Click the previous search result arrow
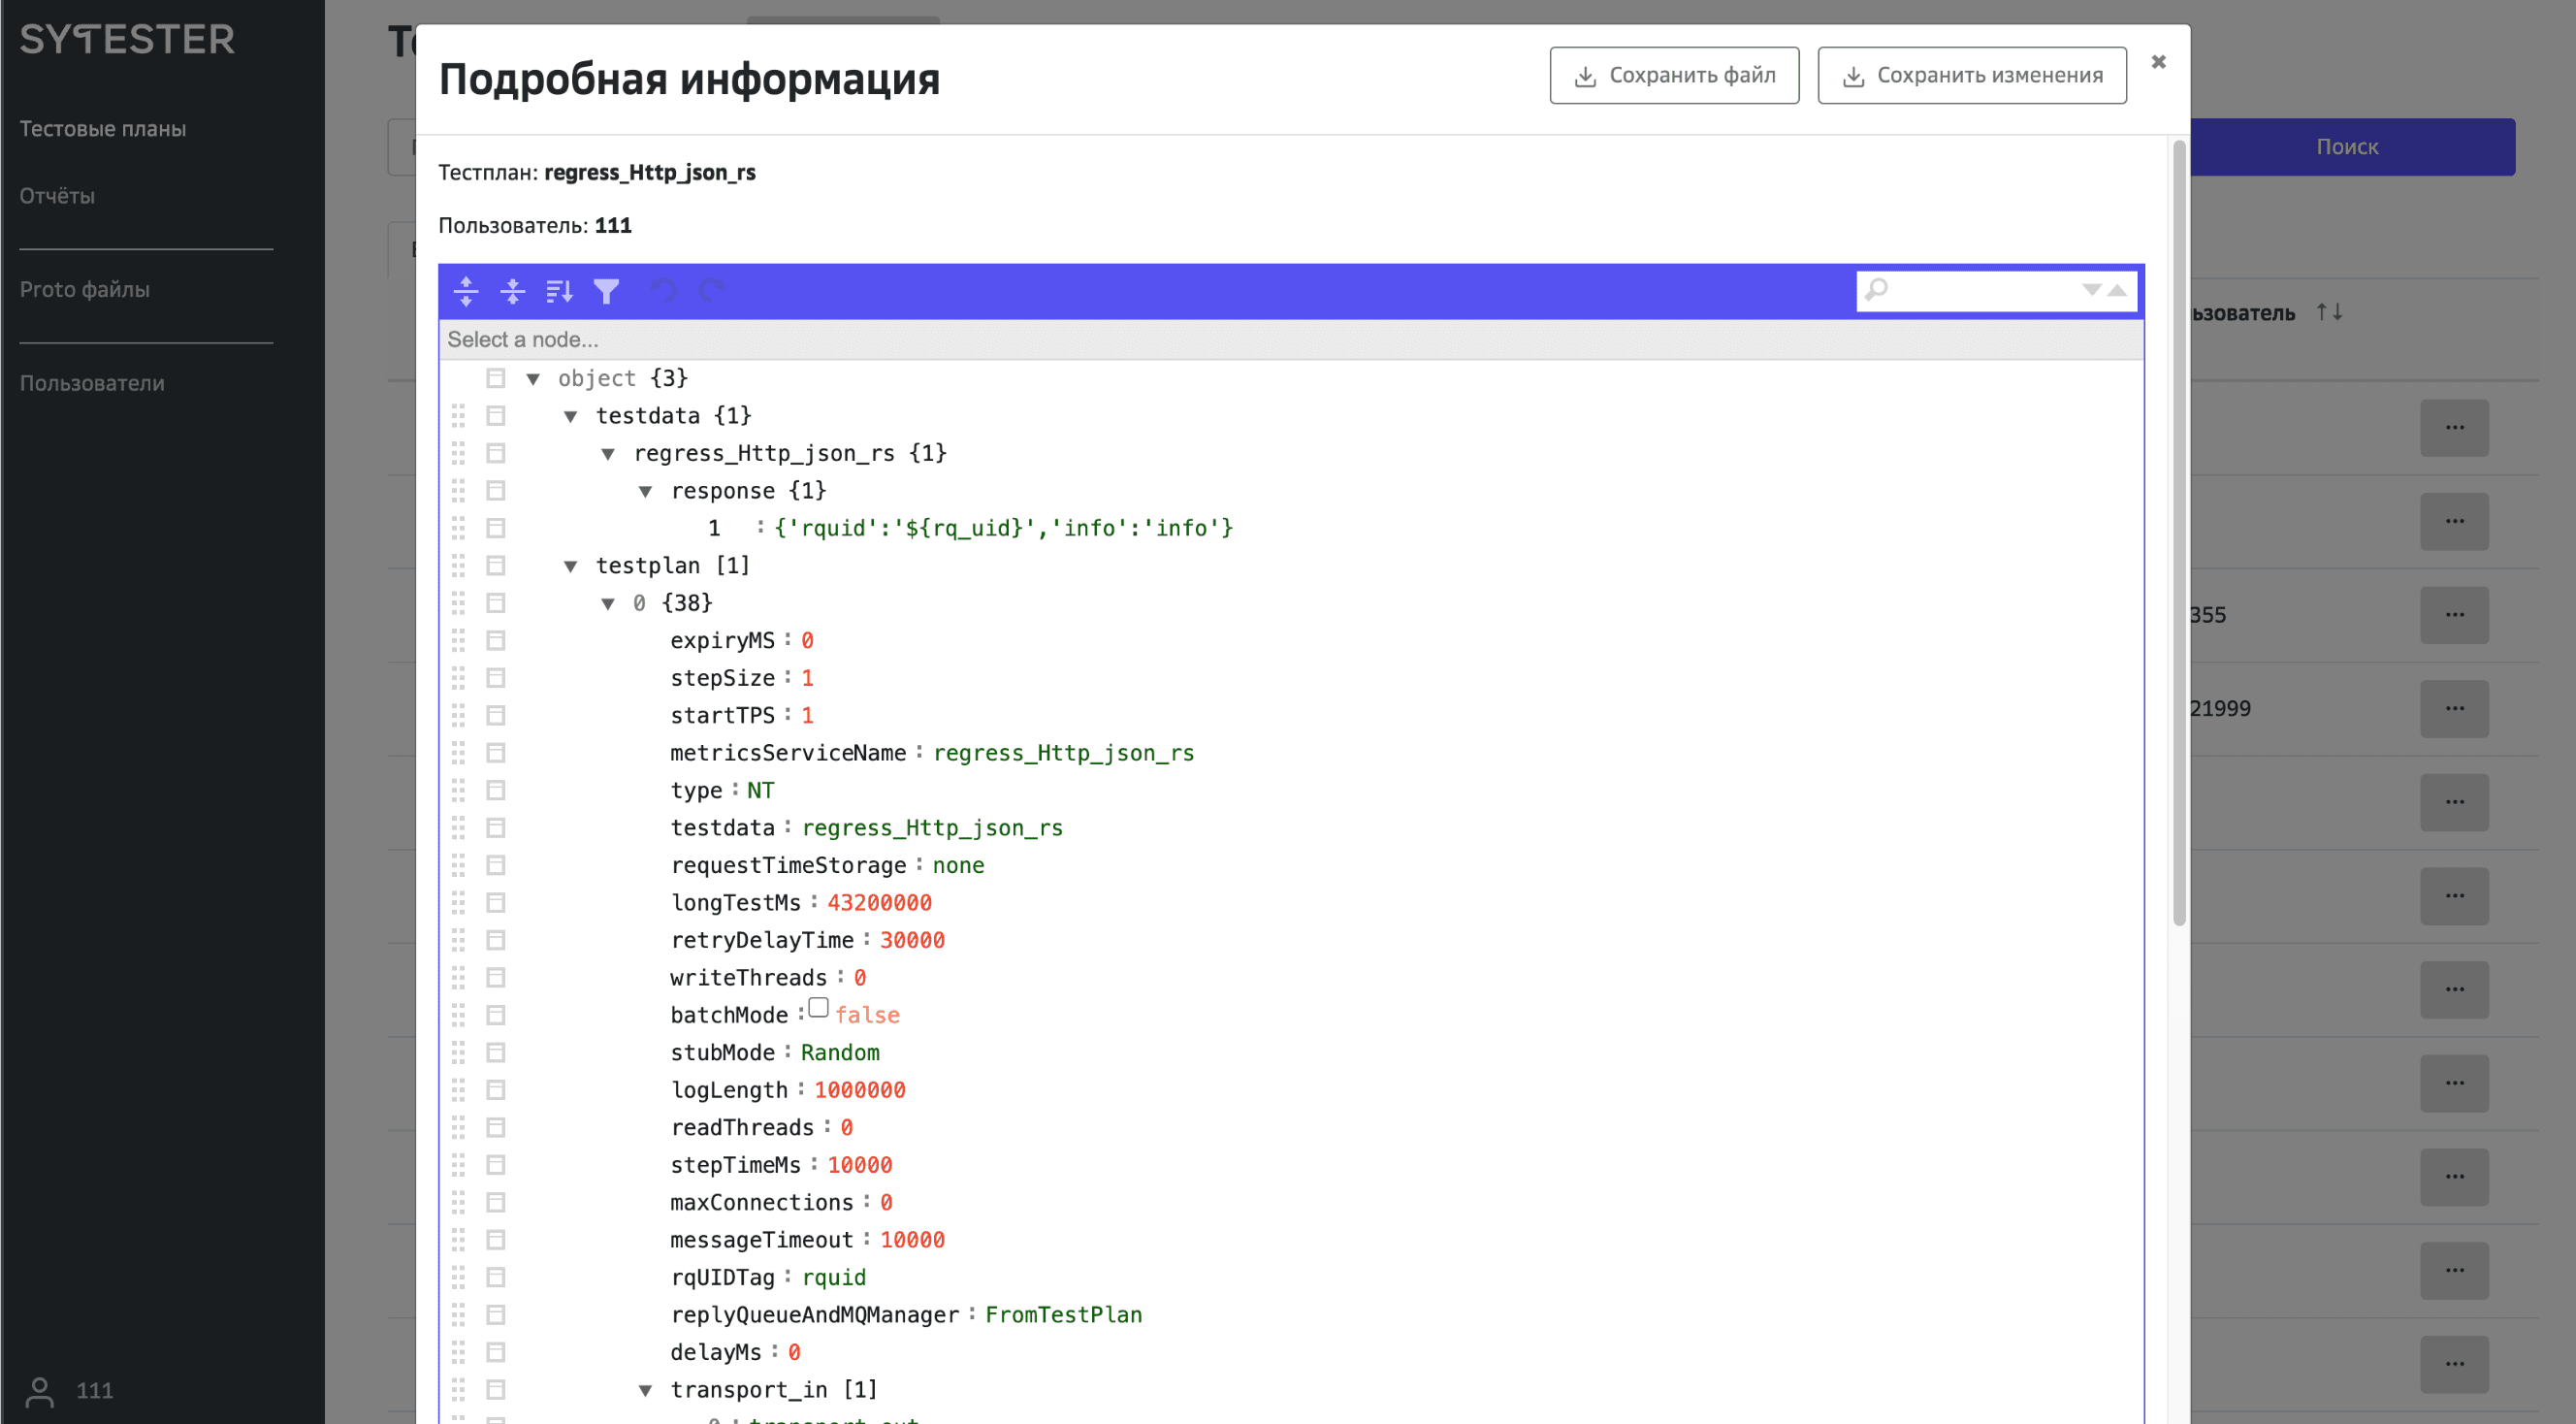This screenshot has width=2576, height=1424. tap(2117, 290)
